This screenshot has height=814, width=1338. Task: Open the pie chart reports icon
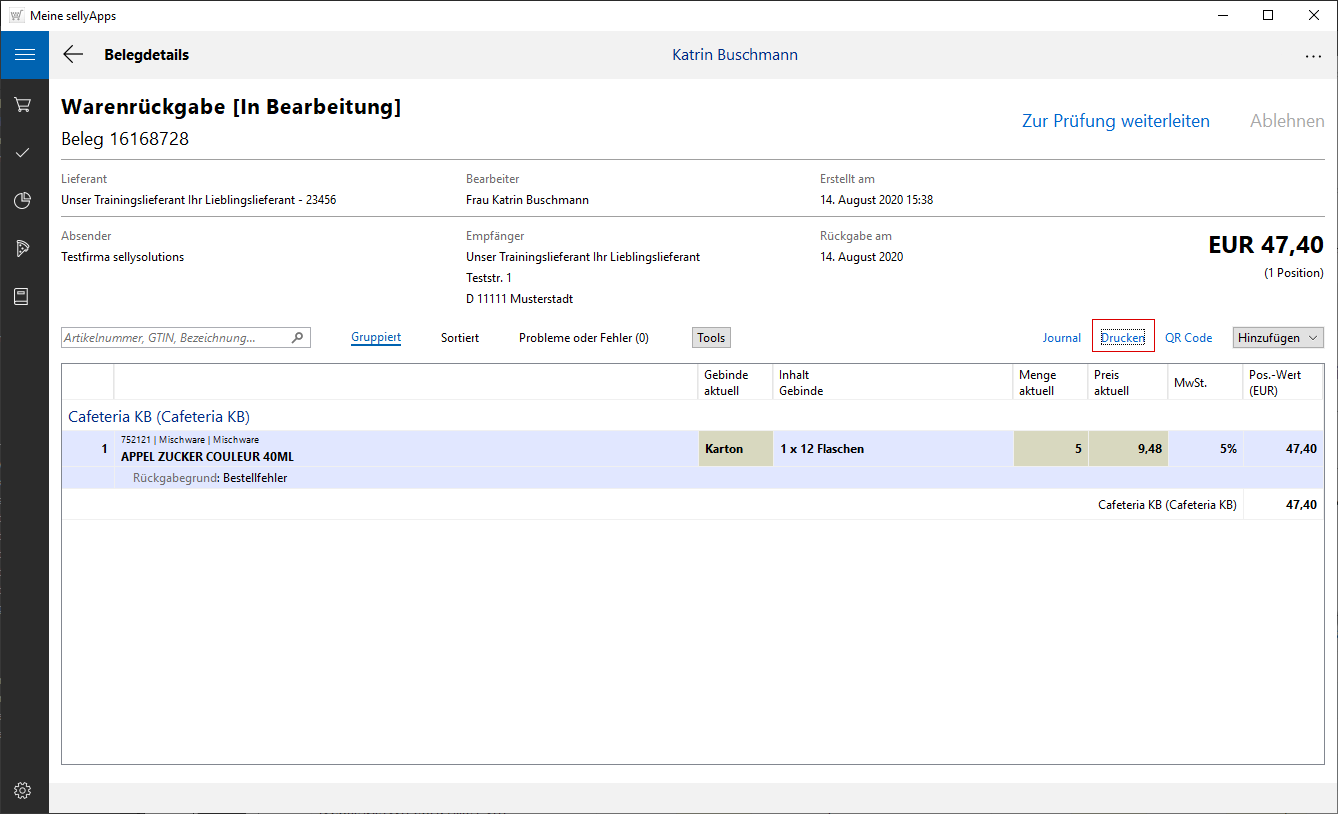[23, 200]
